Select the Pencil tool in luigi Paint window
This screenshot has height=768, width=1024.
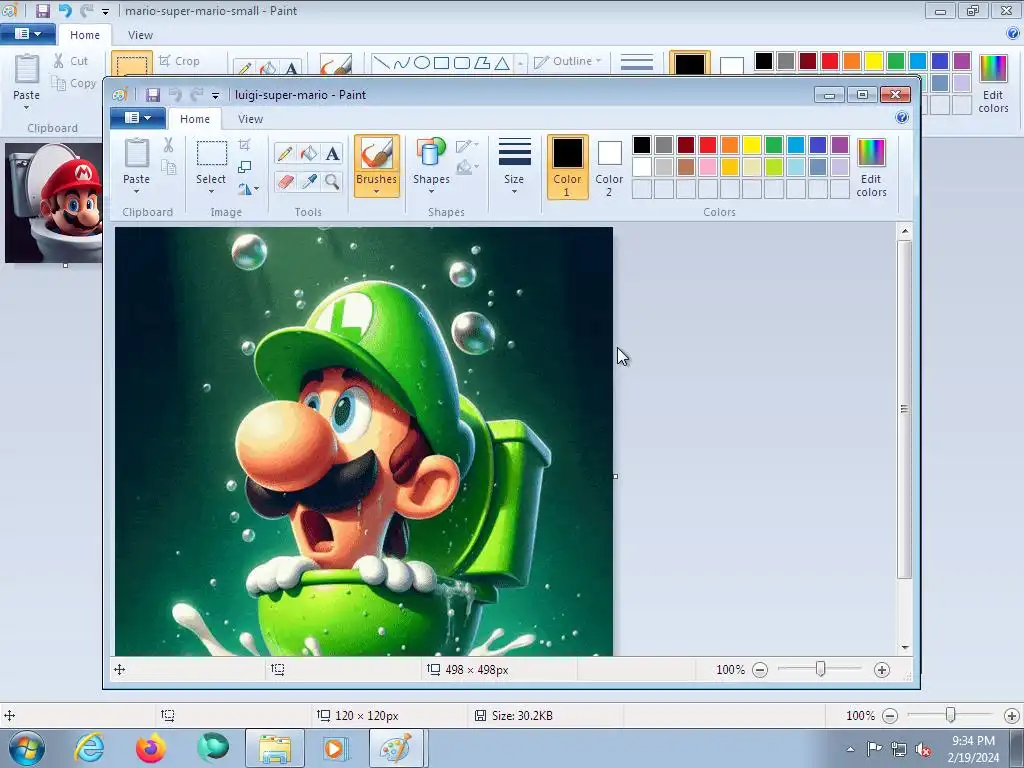coord(285,153)
